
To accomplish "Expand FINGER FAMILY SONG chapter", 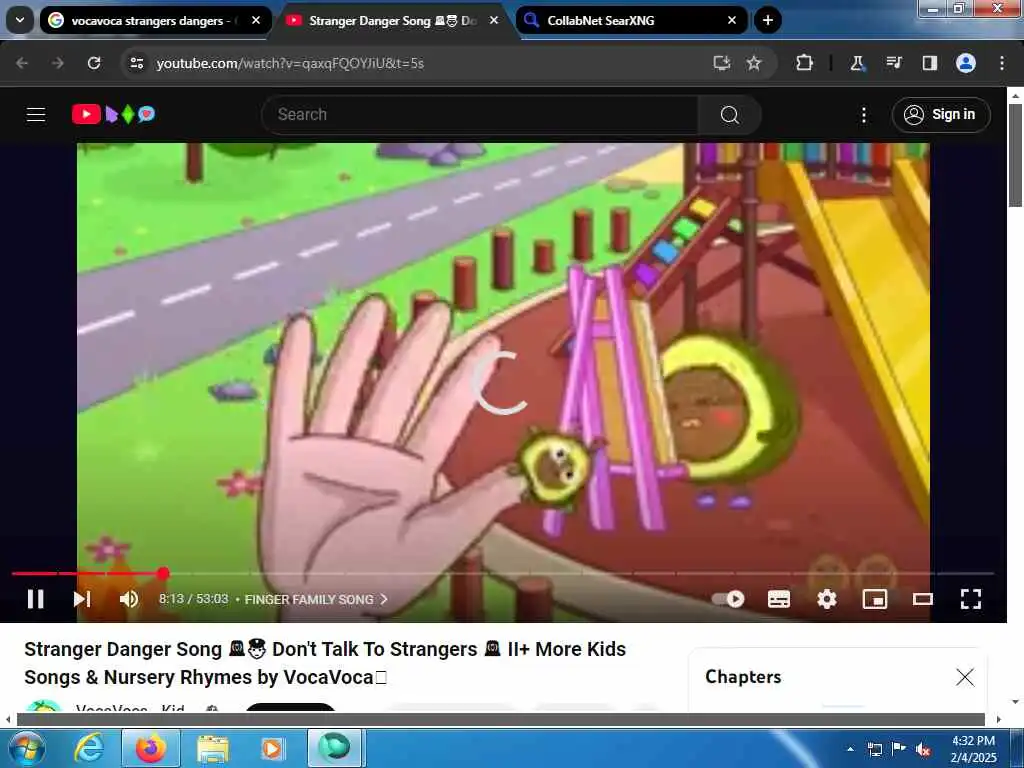I will (316, 600).
